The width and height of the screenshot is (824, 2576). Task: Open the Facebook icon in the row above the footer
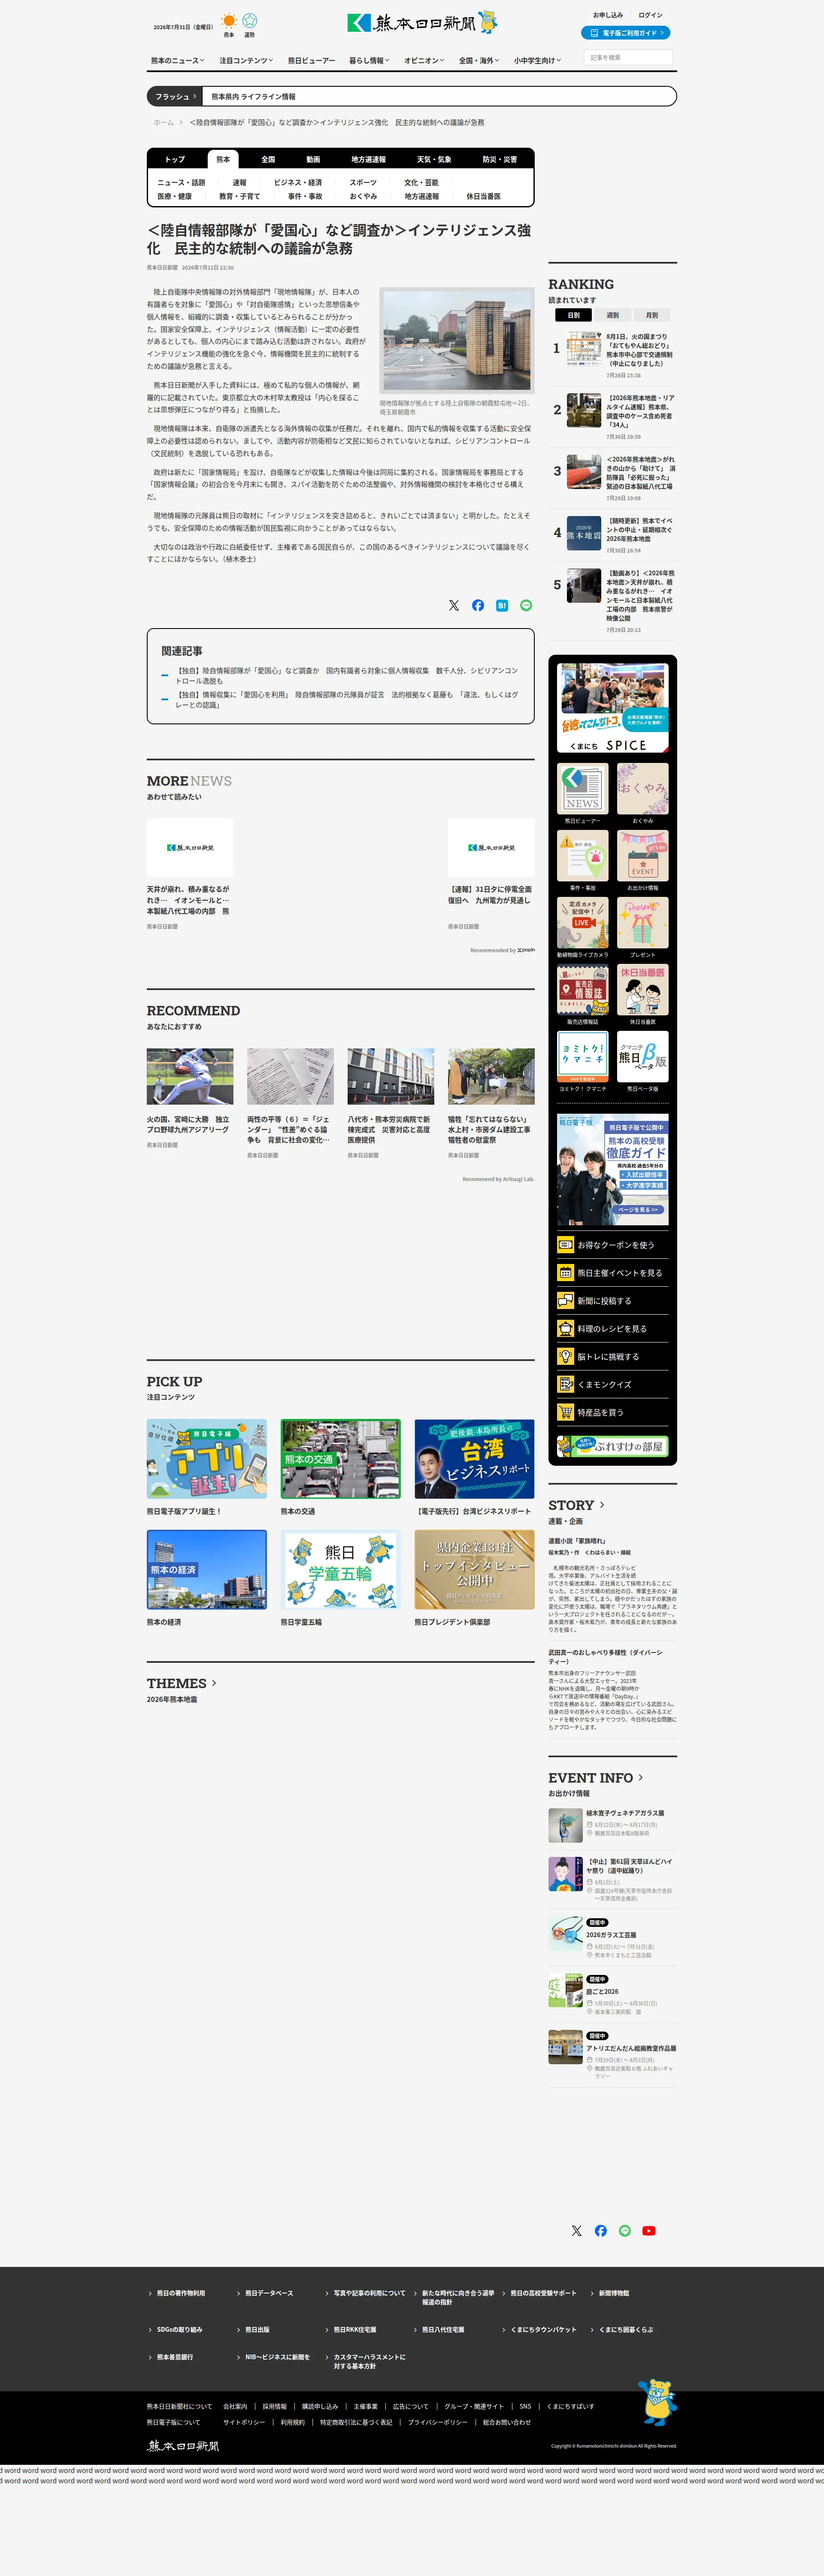600,2231
